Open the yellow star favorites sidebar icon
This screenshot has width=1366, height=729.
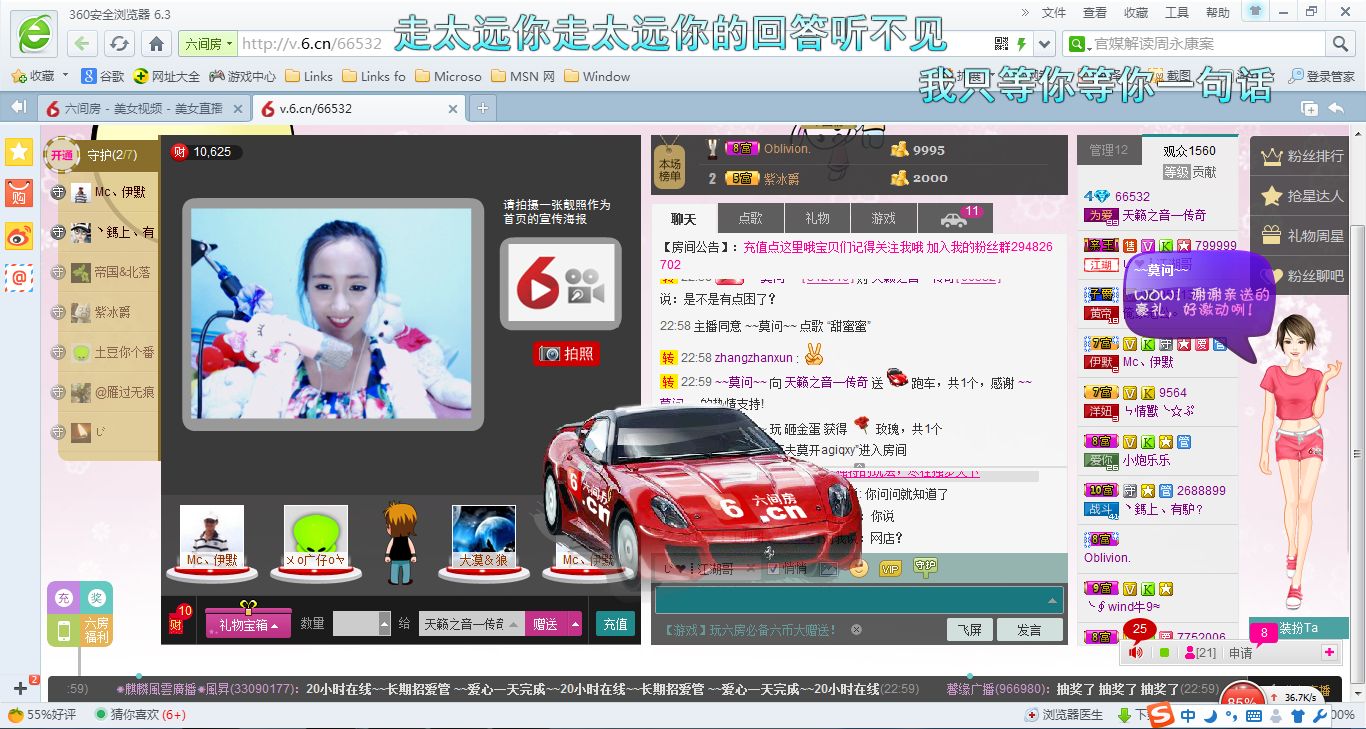(x=19, y=152)
